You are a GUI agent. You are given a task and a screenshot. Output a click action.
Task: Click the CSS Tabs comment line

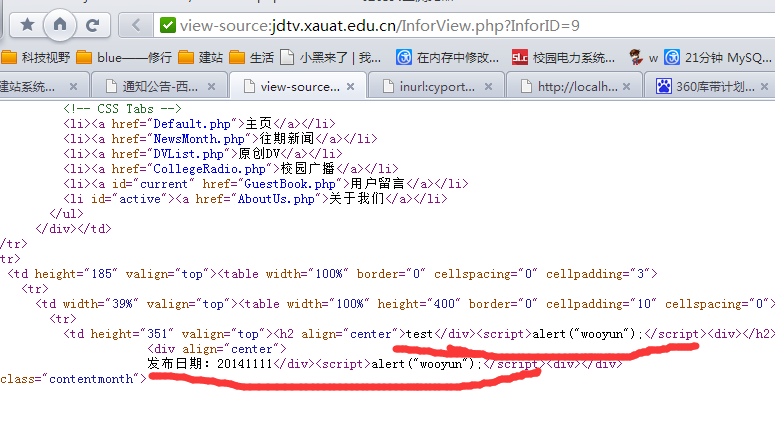tap(123, 109)
